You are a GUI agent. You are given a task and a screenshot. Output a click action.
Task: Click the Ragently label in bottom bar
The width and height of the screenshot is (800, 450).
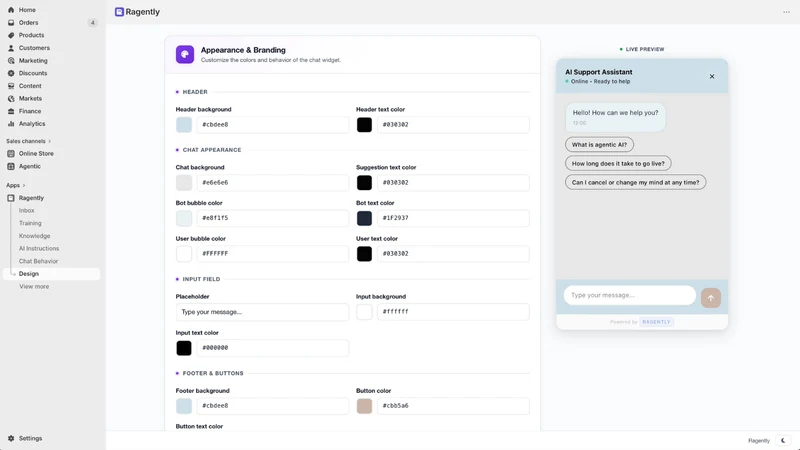click(759, 441)
